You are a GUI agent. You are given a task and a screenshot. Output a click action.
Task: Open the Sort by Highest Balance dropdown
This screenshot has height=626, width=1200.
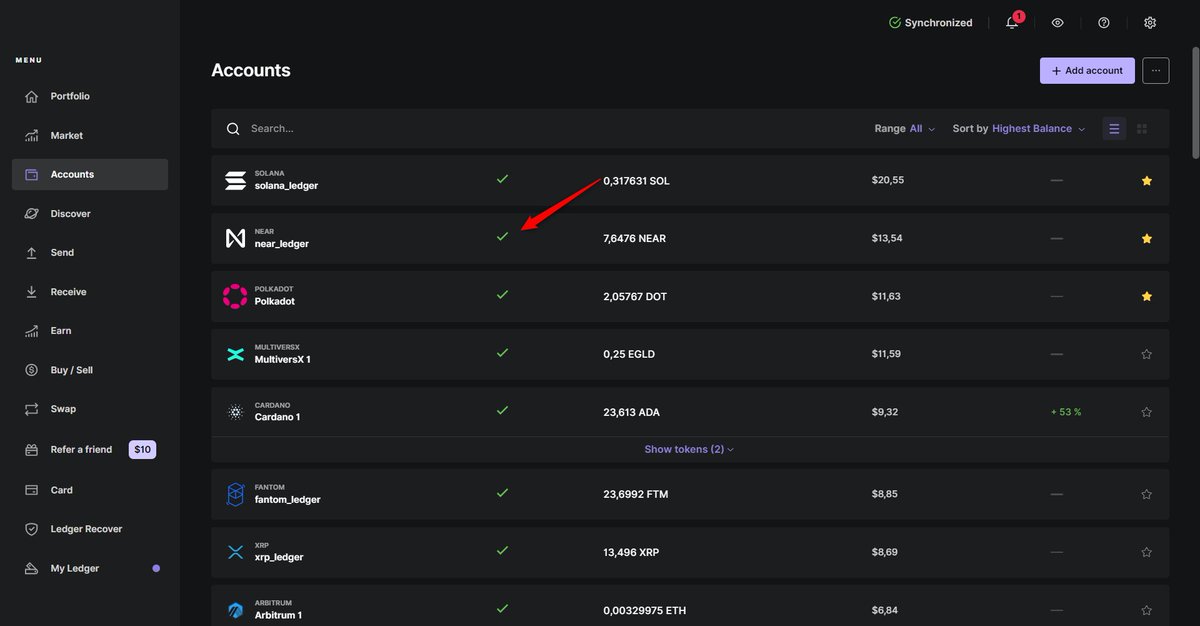tap(1019, 129)
